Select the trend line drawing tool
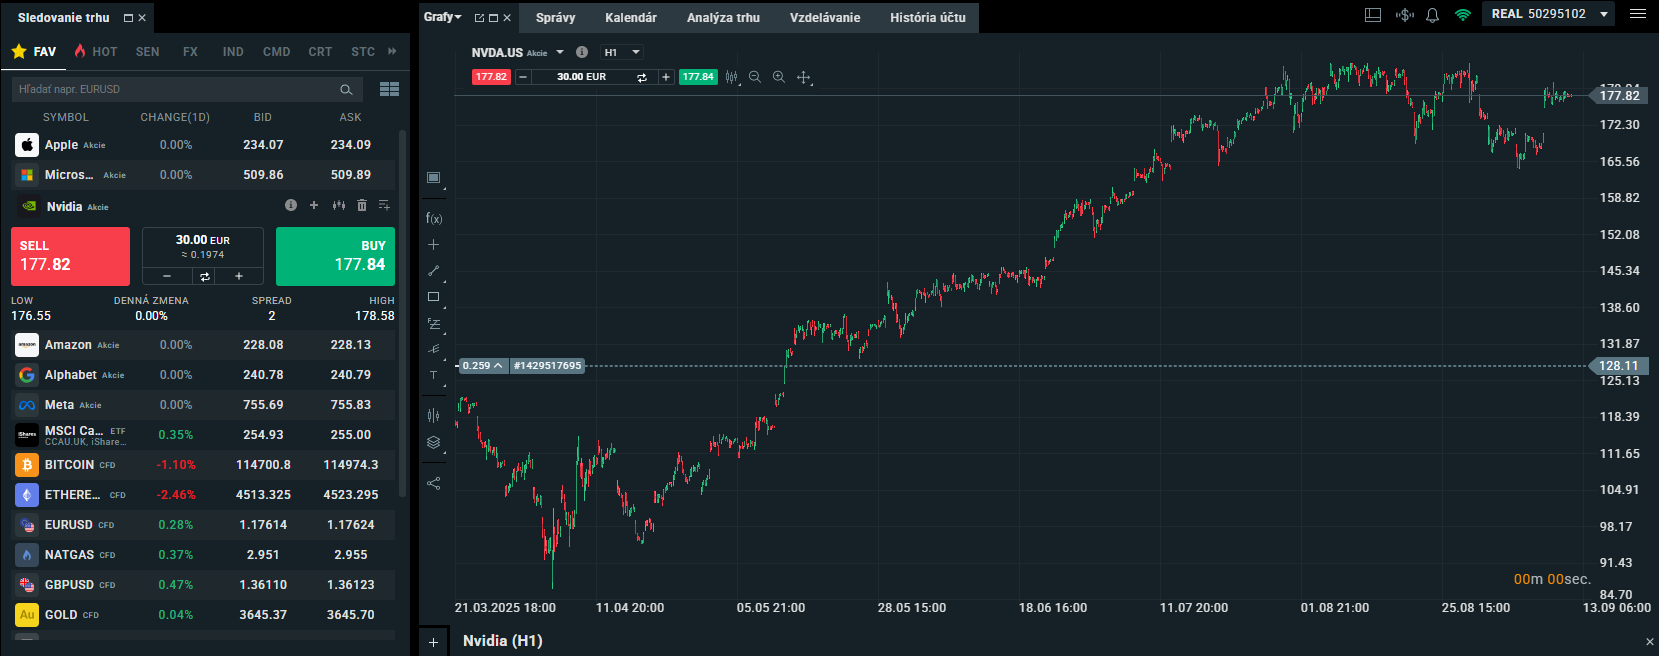Screen dimensions: 1659x656 point(434,271)
